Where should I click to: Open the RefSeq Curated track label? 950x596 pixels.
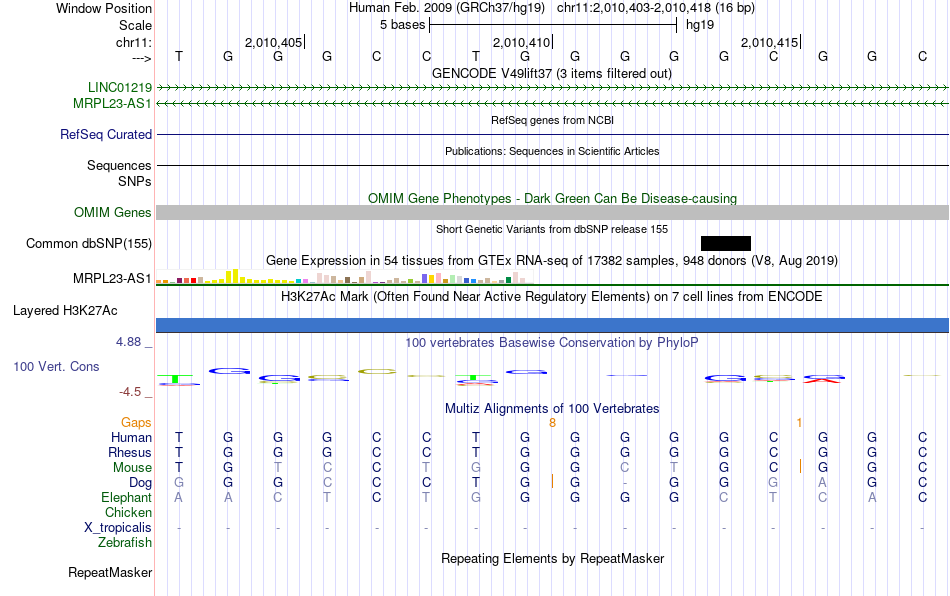pos(106,134)
